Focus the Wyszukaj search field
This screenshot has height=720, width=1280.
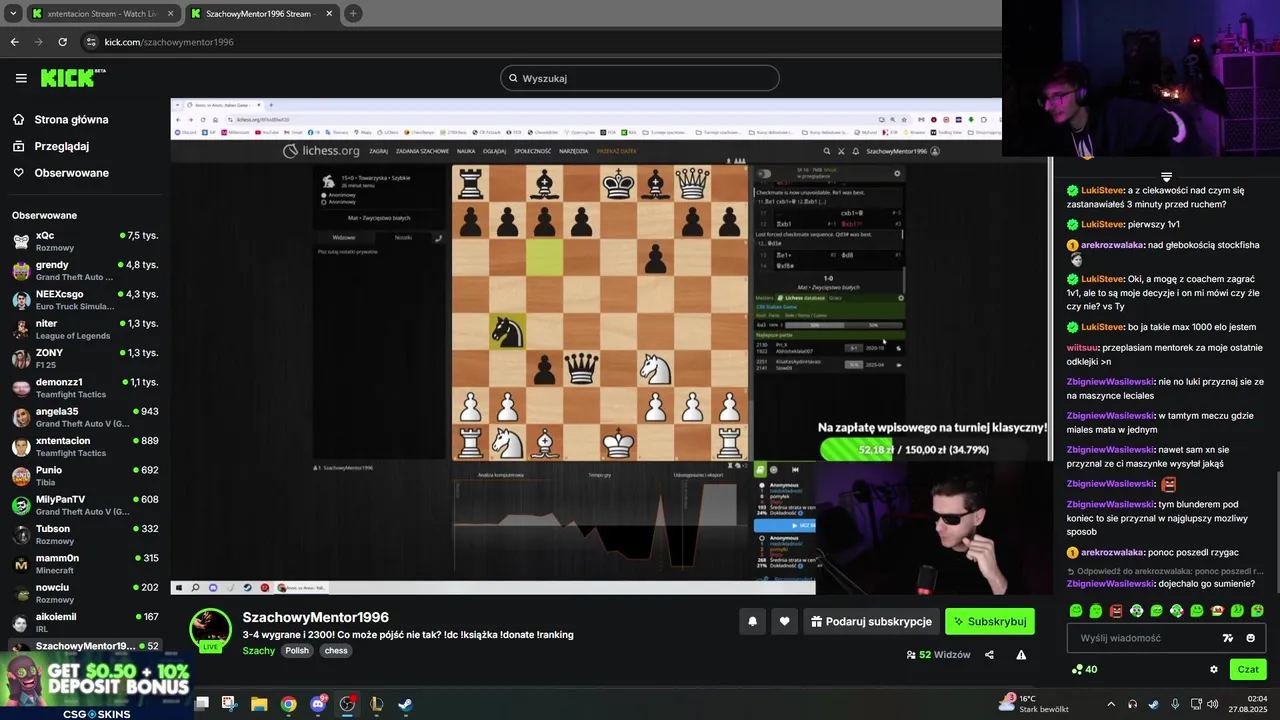click(x=640, y=78)
